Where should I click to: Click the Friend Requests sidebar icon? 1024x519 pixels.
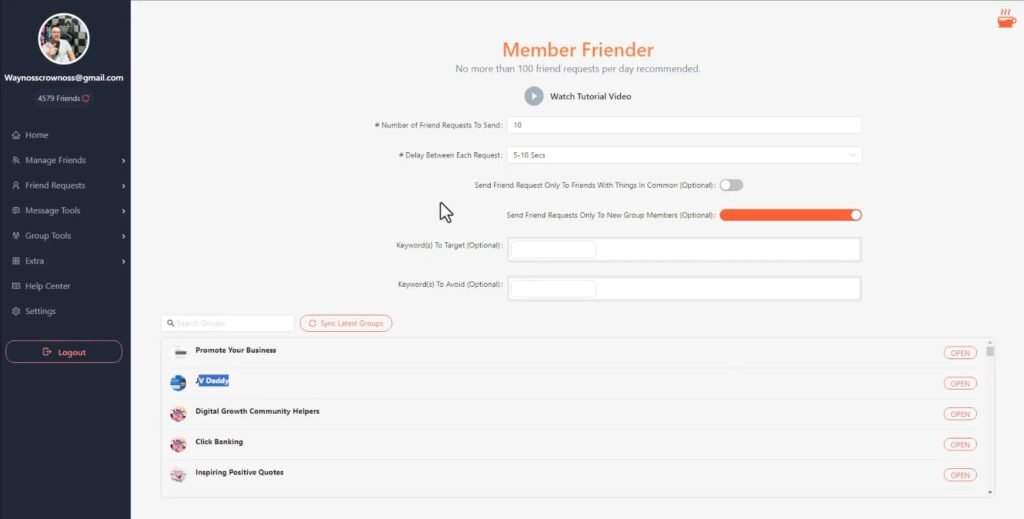[16, 185]
